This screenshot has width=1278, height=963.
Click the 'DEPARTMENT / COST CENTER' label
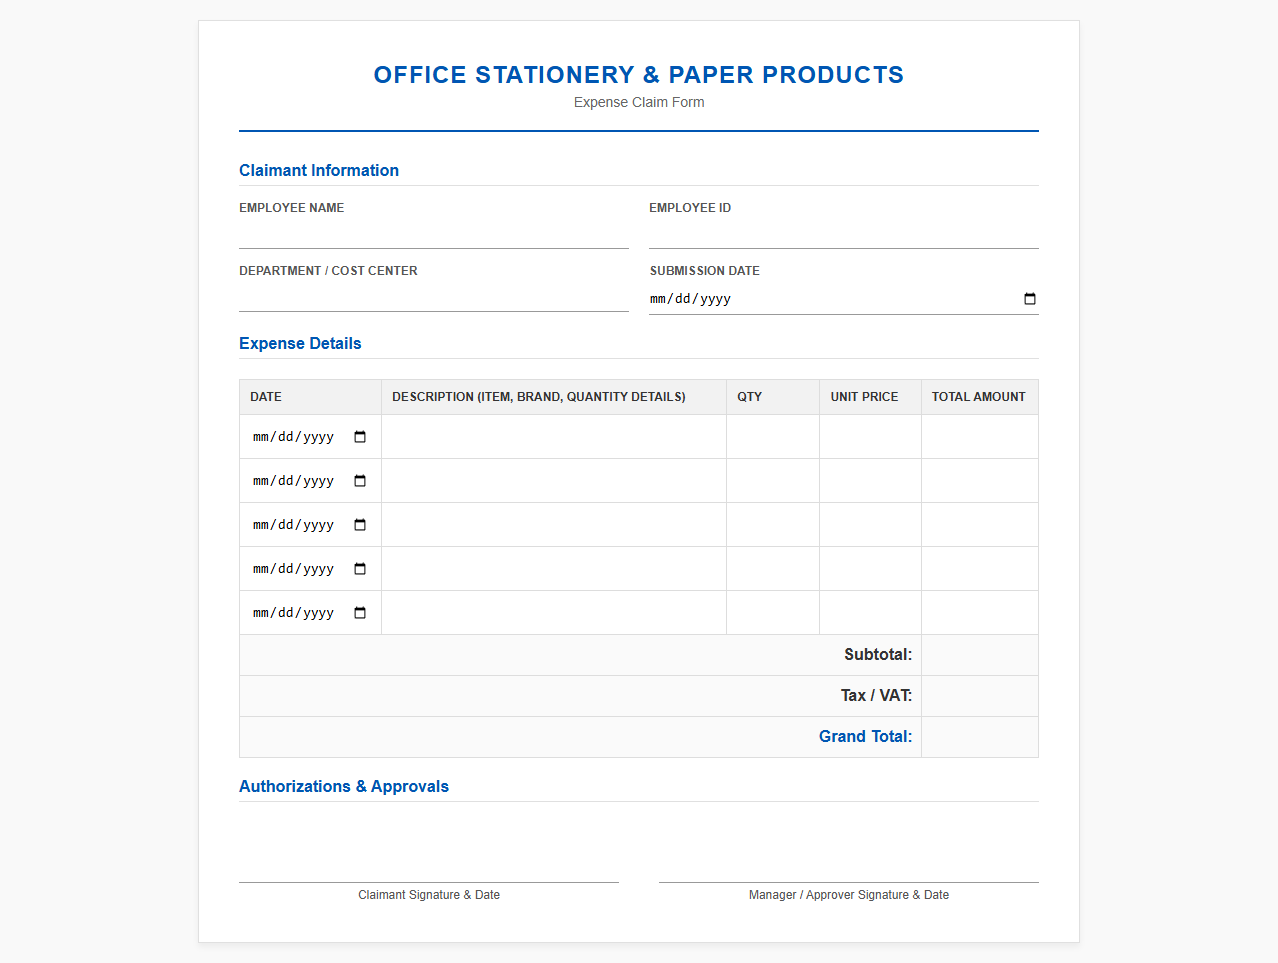coord(328,271)
